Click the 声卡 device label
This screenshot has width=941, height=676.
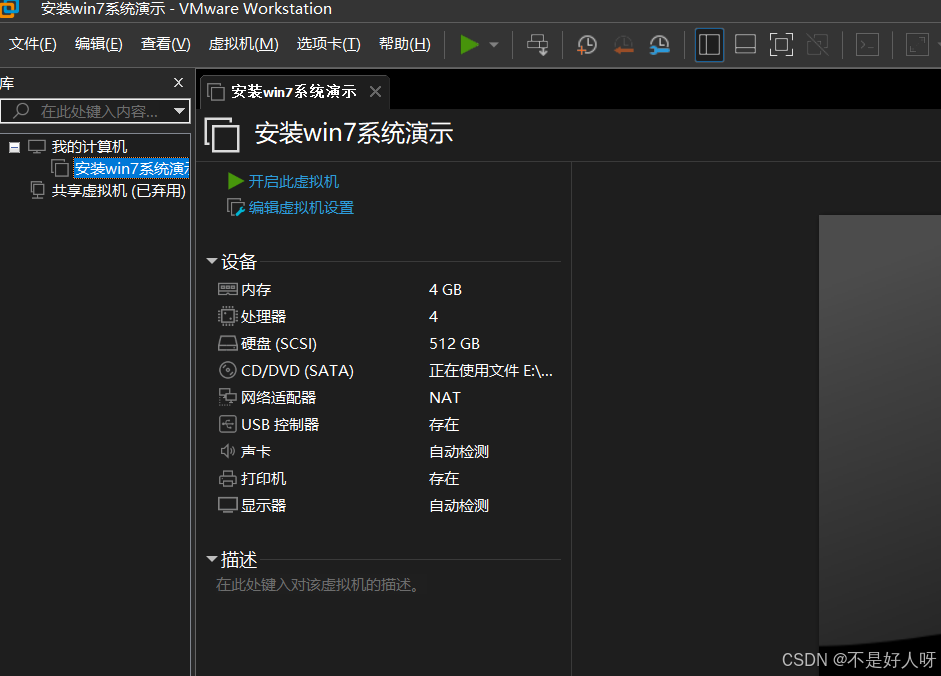pyautogui.click(x=256, y=451)
